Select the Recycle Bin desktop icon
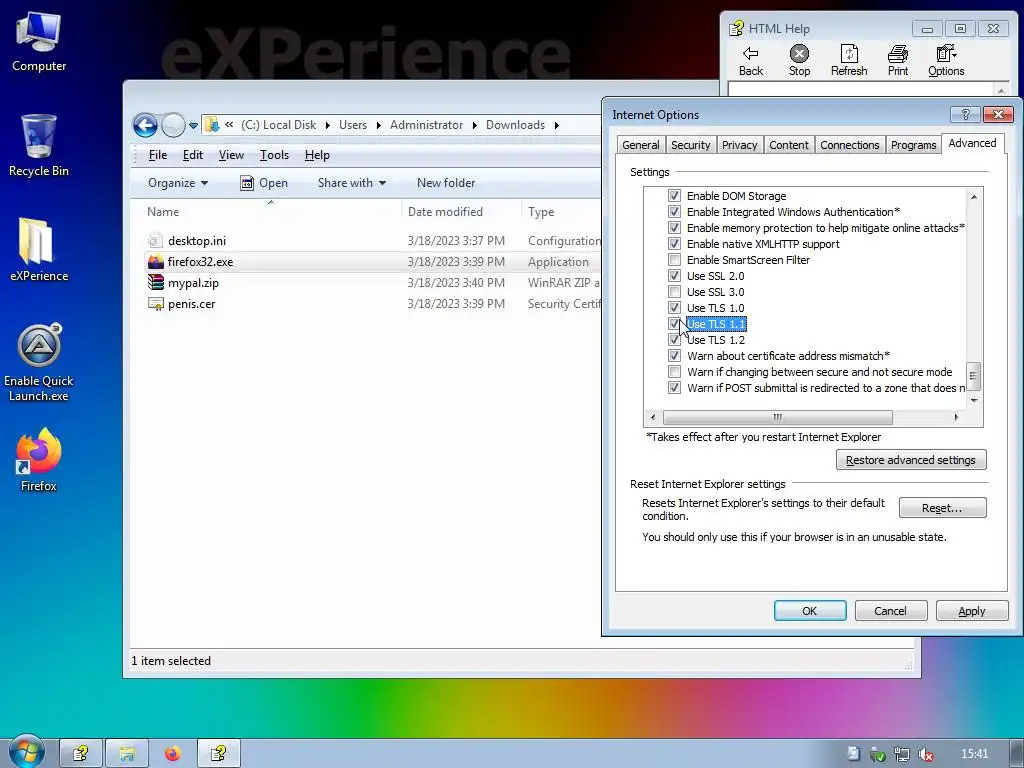1024x768 pixels. click(39, 145)
